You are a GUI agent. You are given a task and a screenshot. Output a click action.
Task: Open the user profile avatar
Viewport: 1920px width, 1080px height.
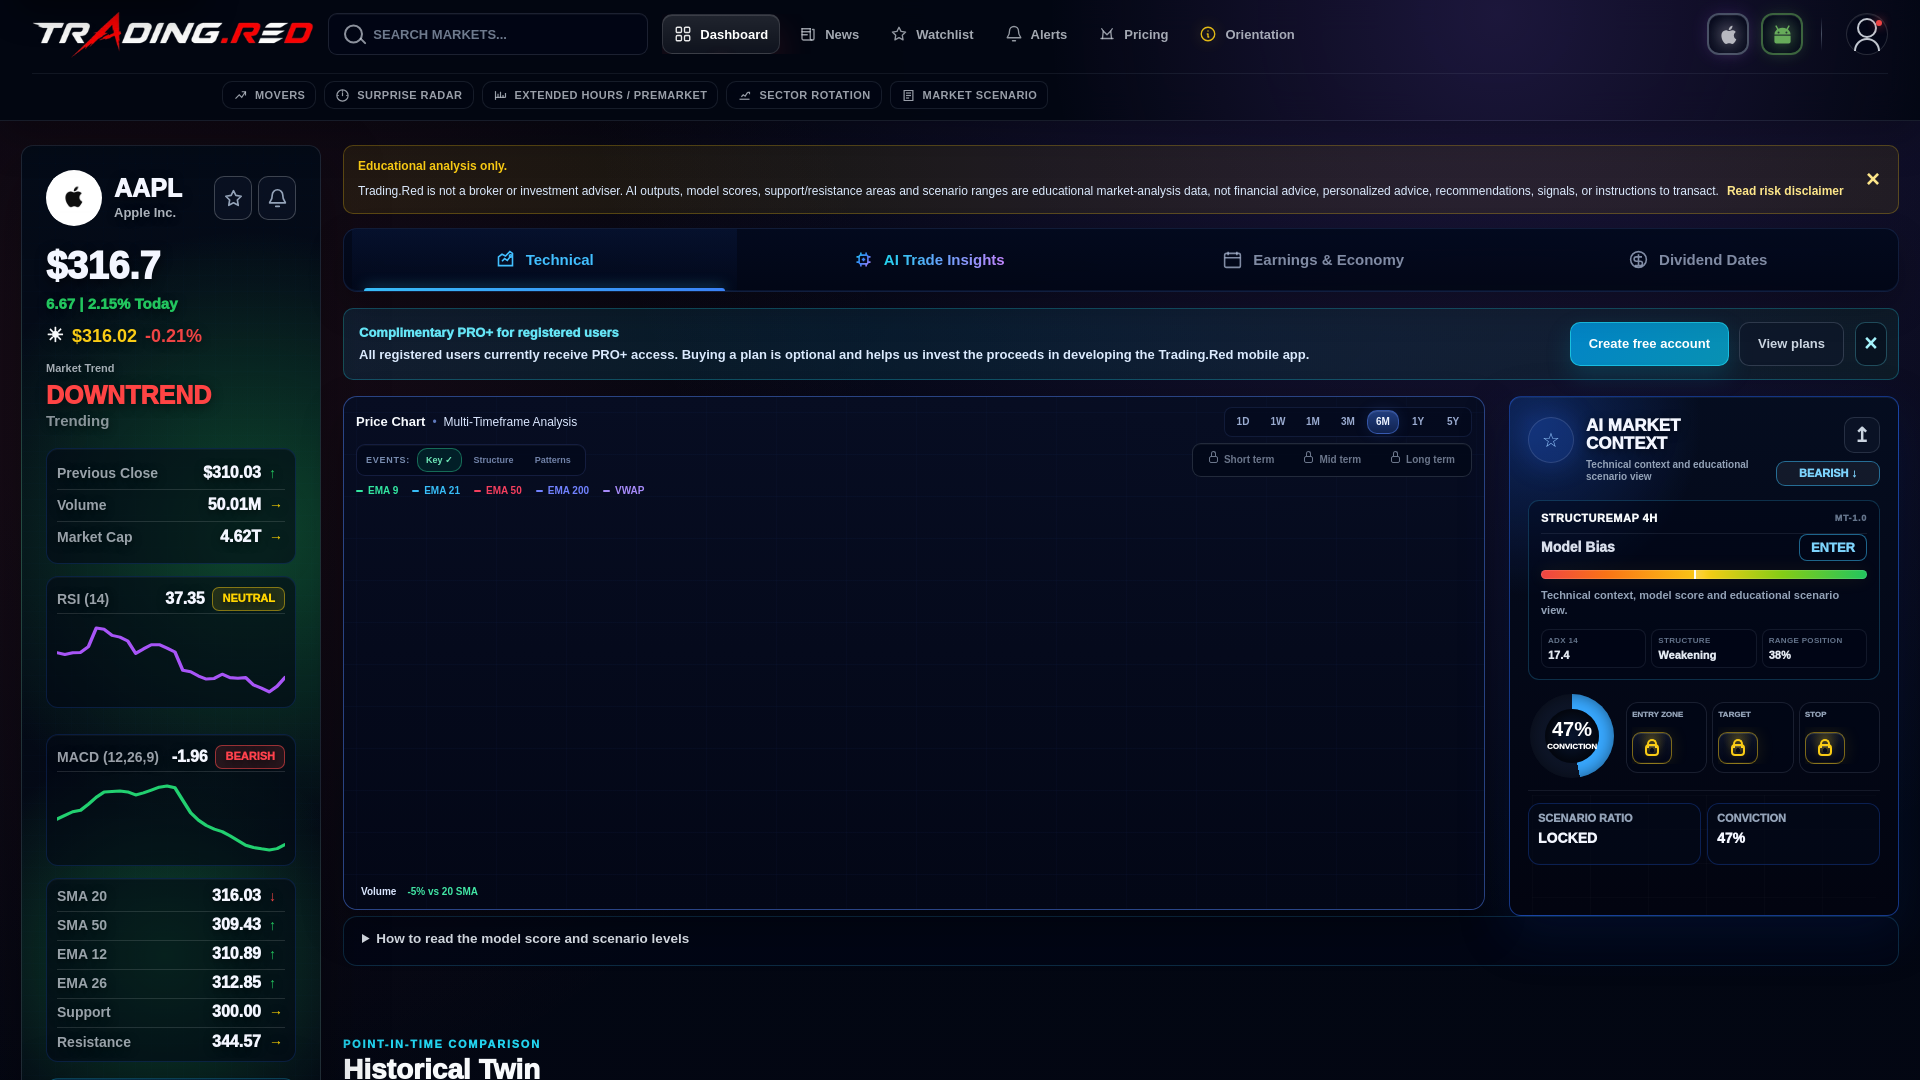click(x=1866, y=34)
